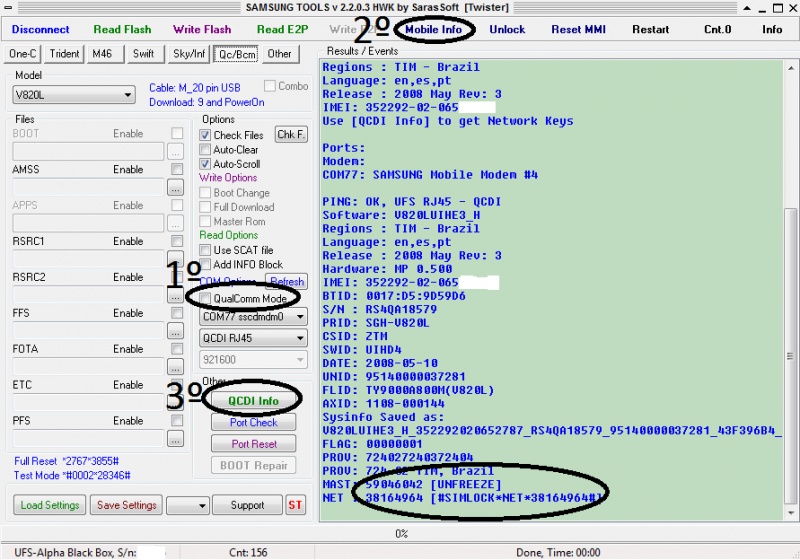Switch to the Qc/Bcm tab
This screenshot has height=560, width=800.
(x=237, y=54)
